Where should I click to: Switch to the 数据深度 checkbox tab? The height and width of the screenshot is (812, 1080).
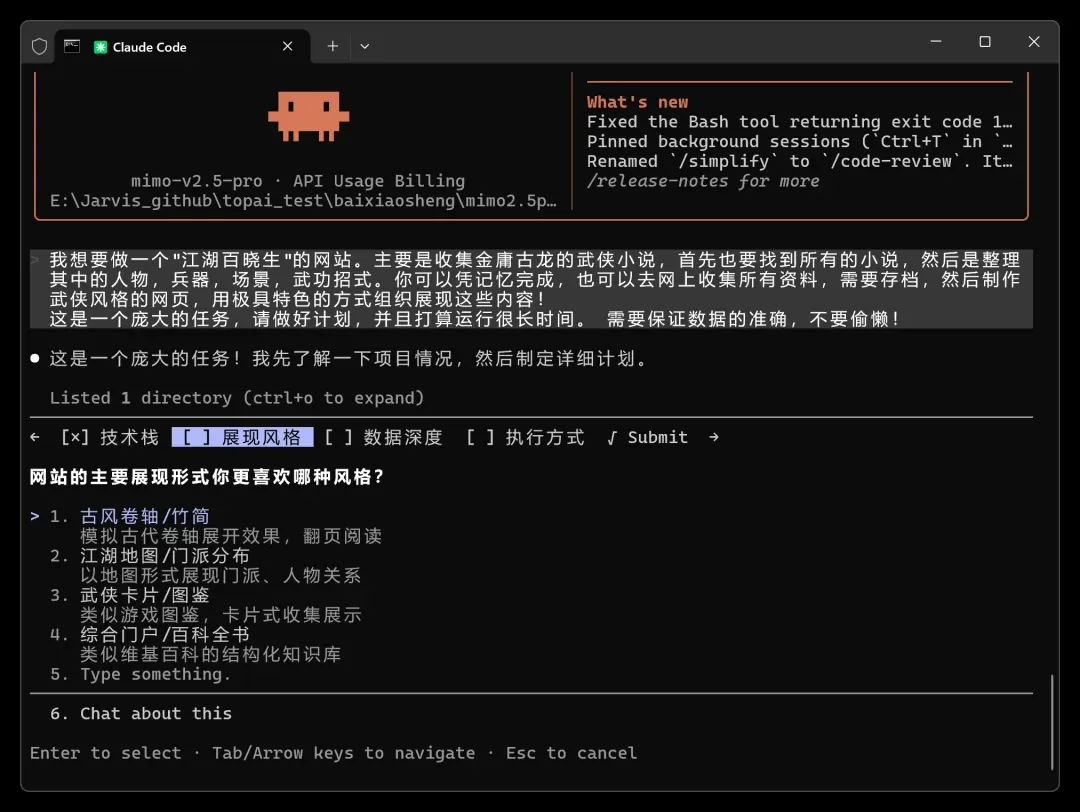click(384, 437)
